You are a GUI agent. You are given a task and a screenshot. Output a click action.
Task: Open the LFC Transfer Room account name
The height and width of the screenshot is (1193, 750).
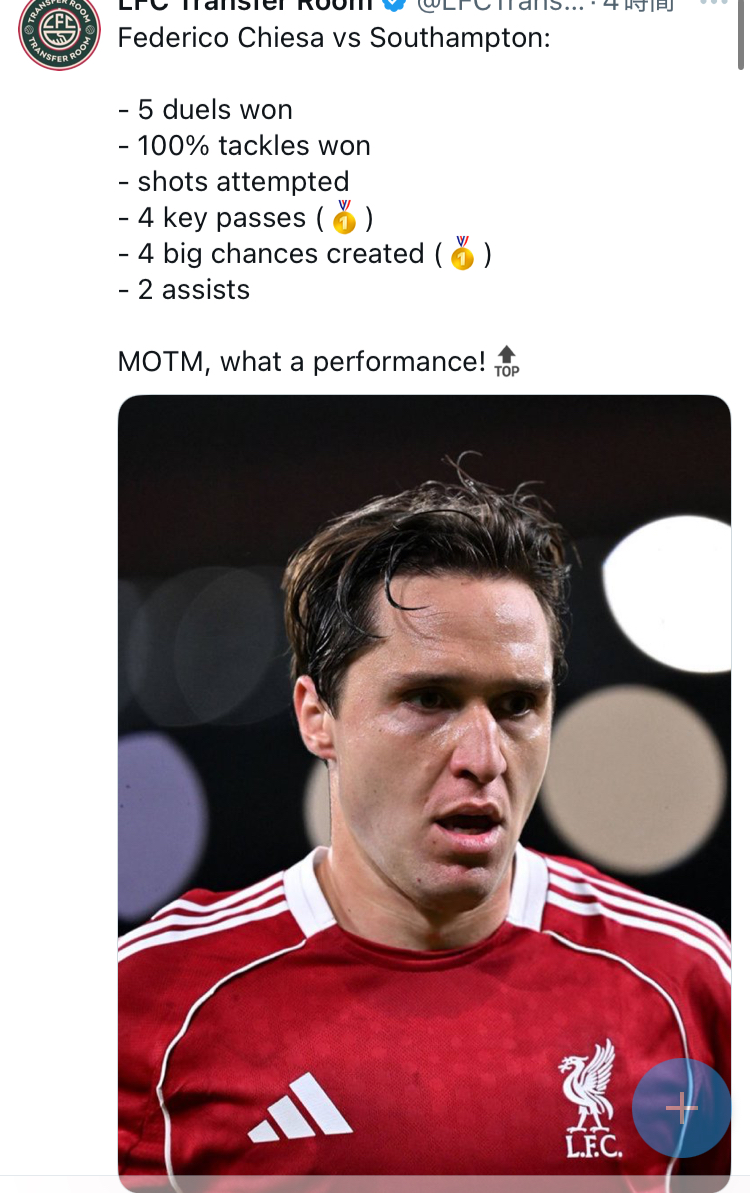pos(245,5)
